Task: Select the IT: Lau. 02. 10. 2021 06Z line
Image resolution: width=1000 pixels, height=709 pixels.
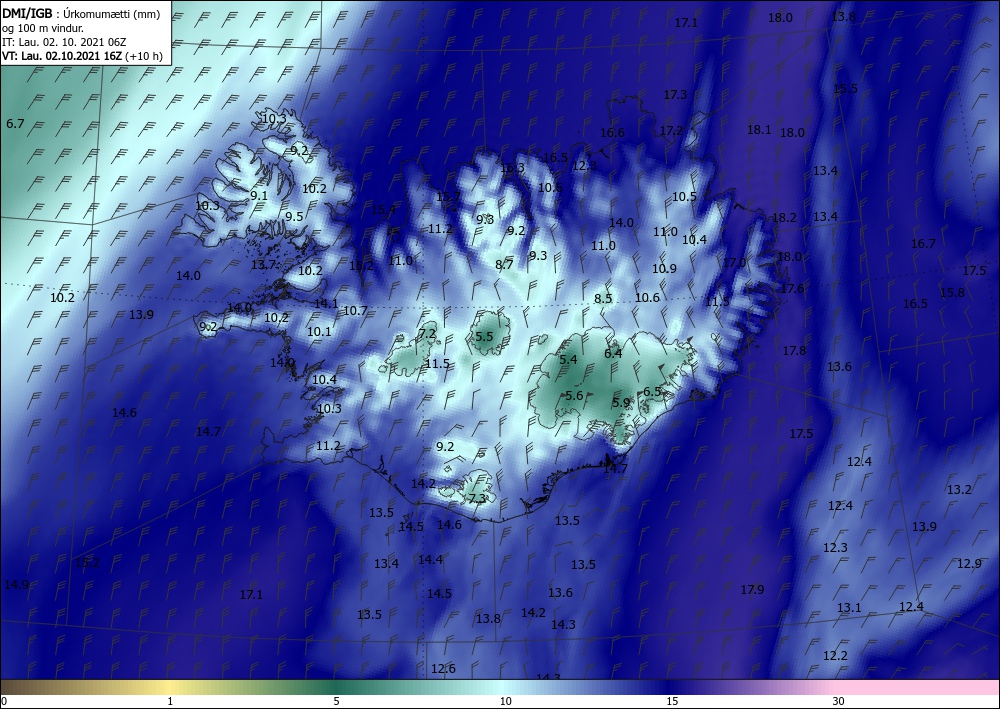Action: 64,42
